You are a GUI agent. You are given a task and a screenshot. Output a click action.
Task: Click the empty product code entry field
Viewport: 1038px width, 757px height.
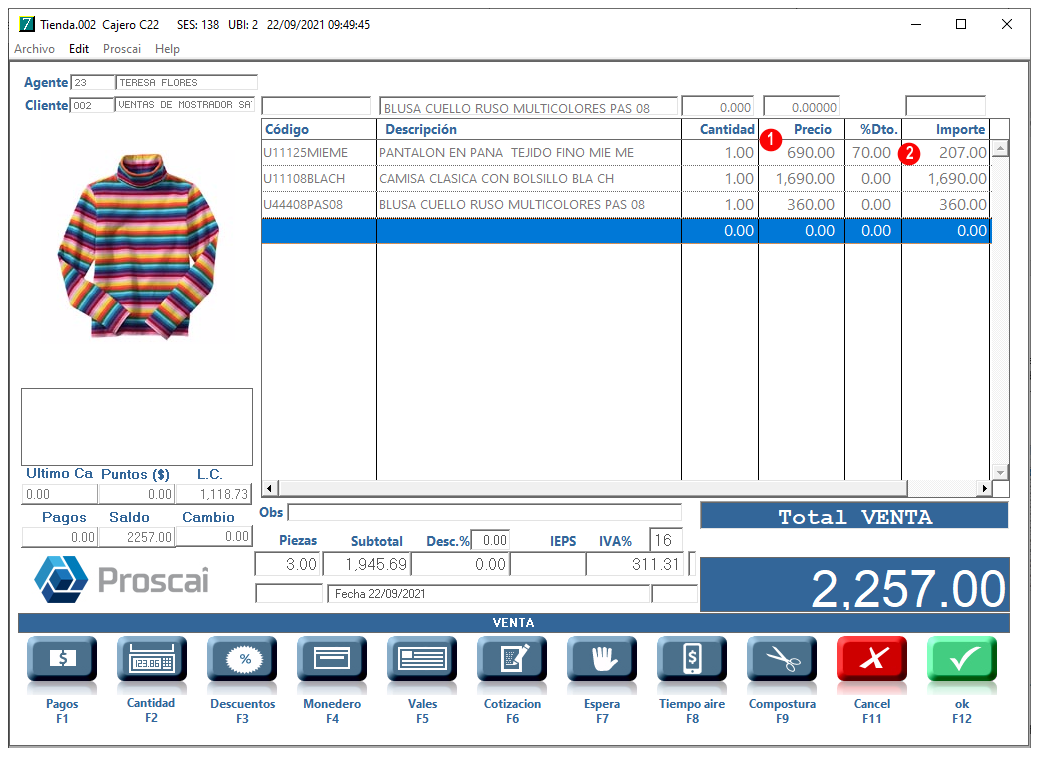316,106
